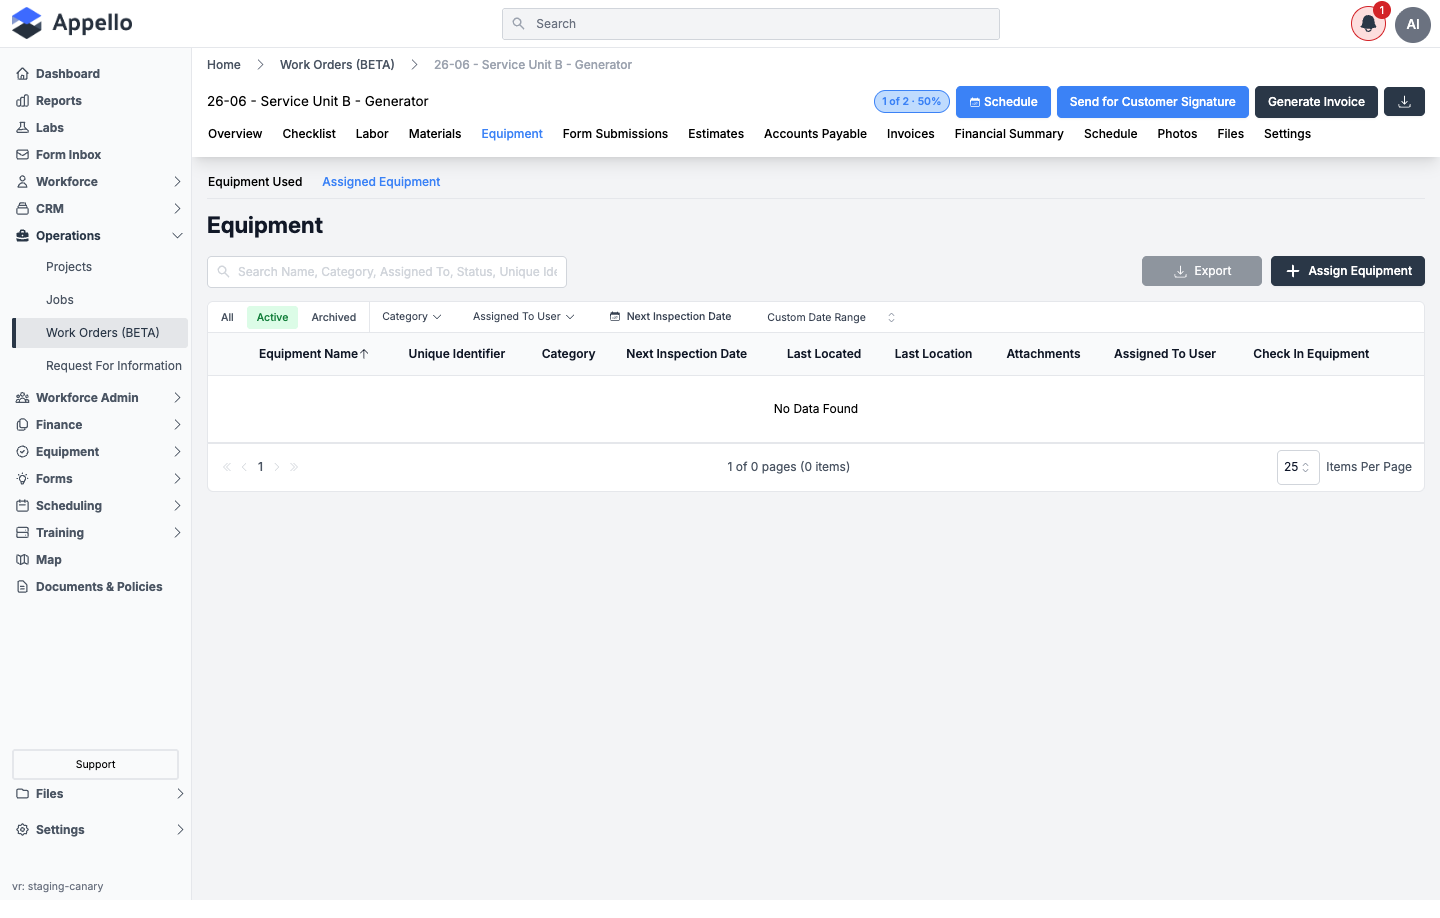This screenshot has height=918, width=1440.
Task: Open the AI user avatar menu
Action: [1413, 24]
